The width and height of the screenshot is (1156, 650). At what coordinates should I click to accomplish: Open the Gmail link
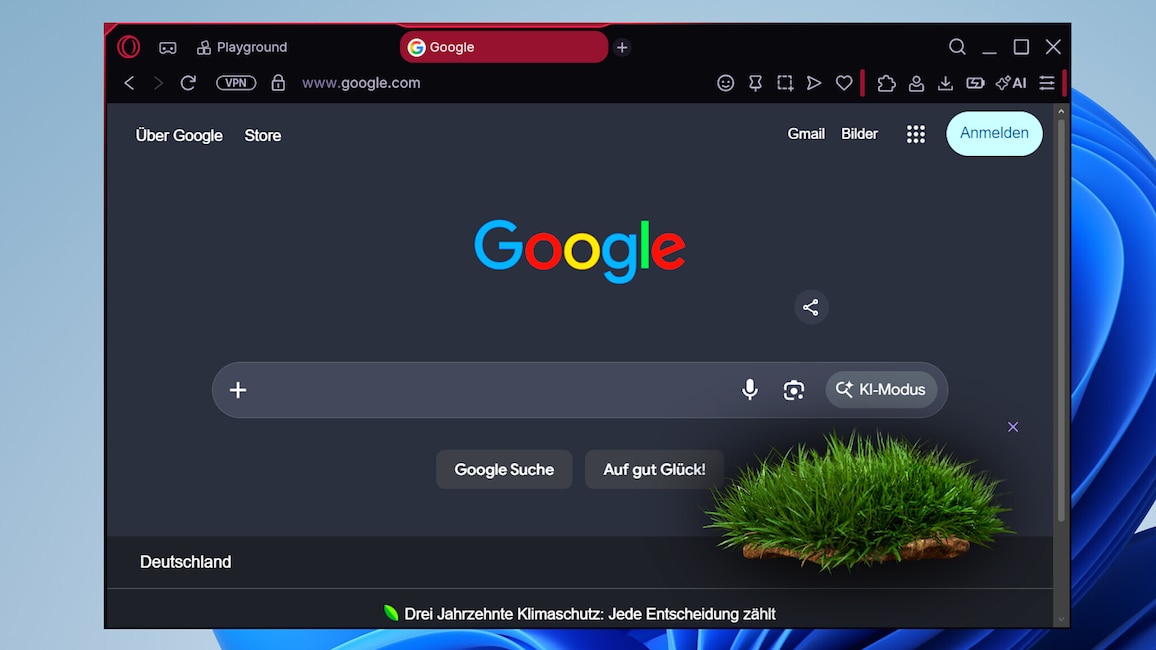[x=806, y=134]
